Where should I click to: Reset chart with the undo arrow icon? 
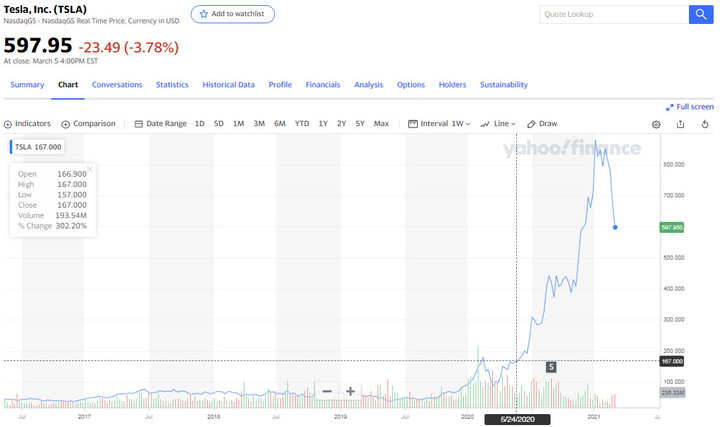[705, 124]
